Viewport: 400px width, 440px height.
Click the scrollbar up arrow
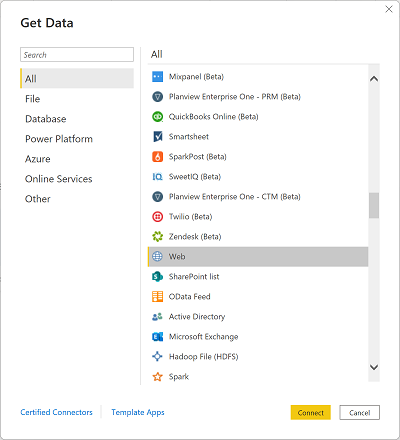[x=374, y=79]
